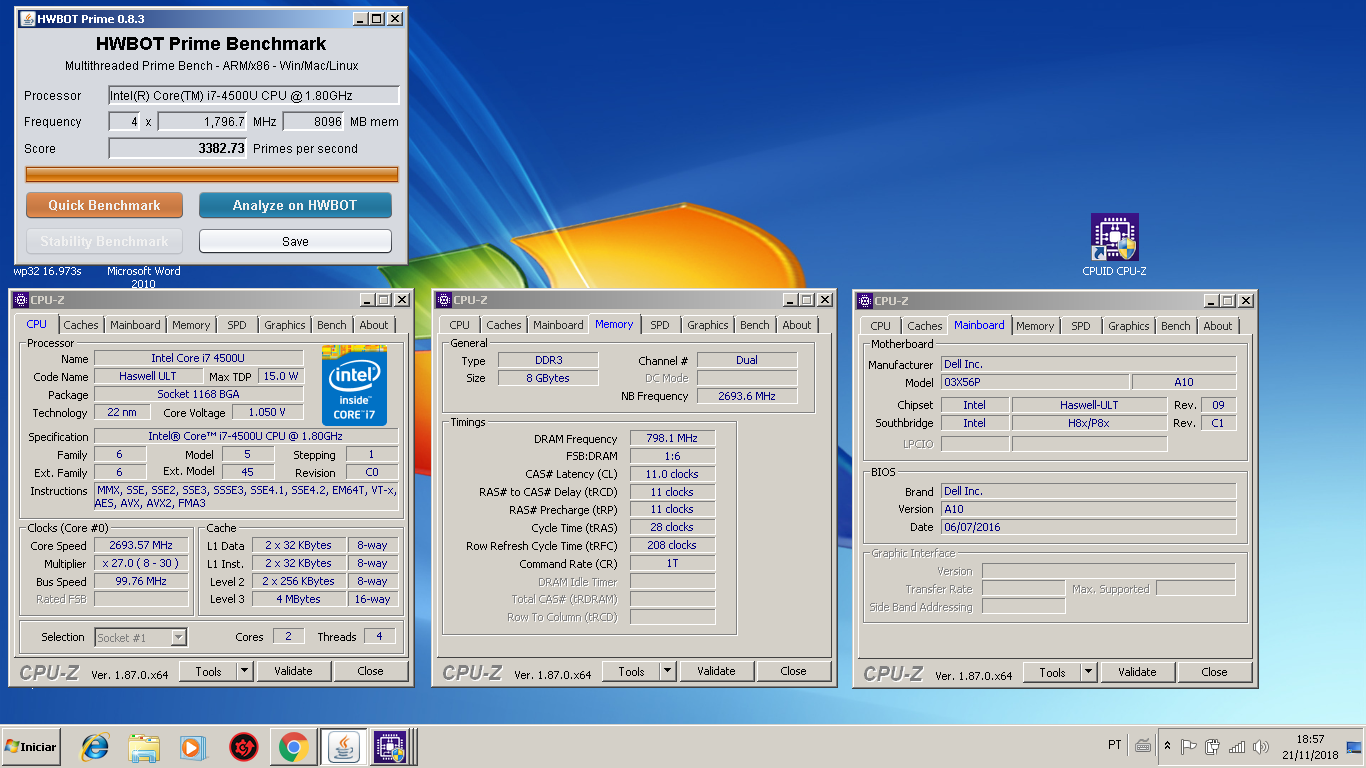The width and height of the screenshot is (1366, 768).
Task: Click Analyze on HWBOT button
Action: tap(295, 205)
